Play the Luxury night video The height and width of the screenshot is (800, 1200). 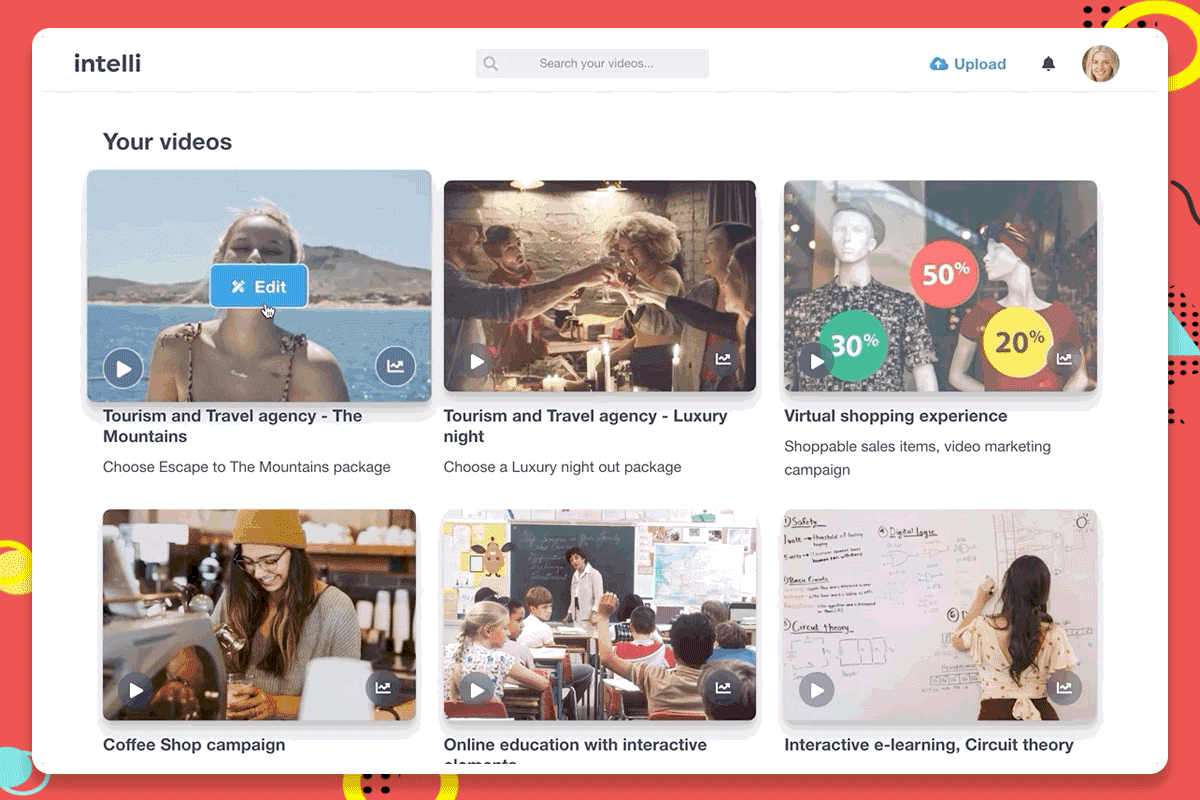(478, 361)
